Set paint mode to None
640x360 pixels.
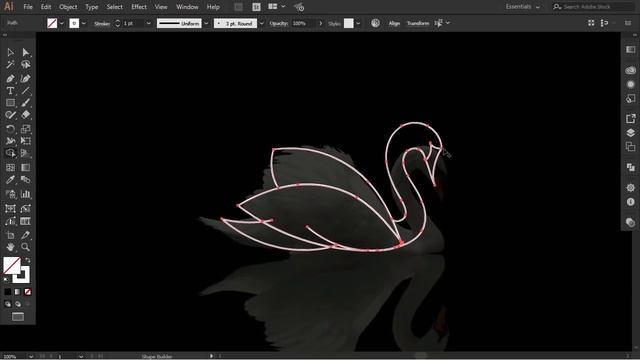tap(28, 292)
